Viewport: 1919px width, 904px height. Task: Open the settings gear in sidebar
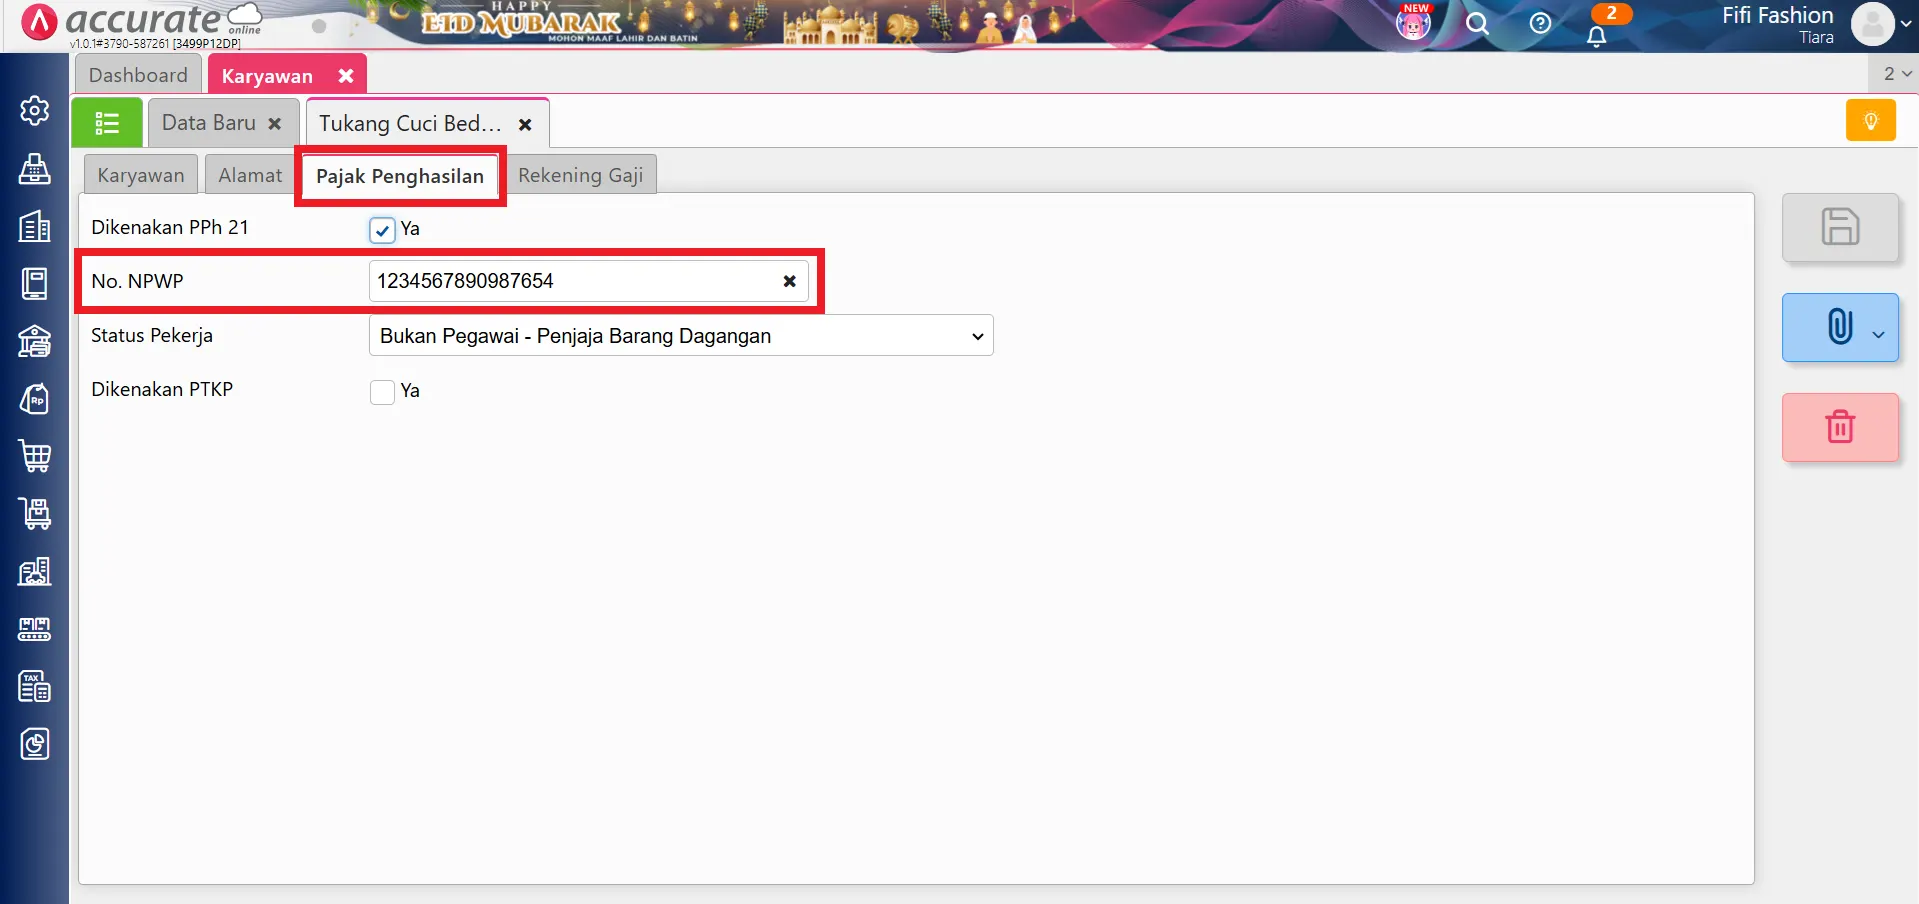[35, 110]
